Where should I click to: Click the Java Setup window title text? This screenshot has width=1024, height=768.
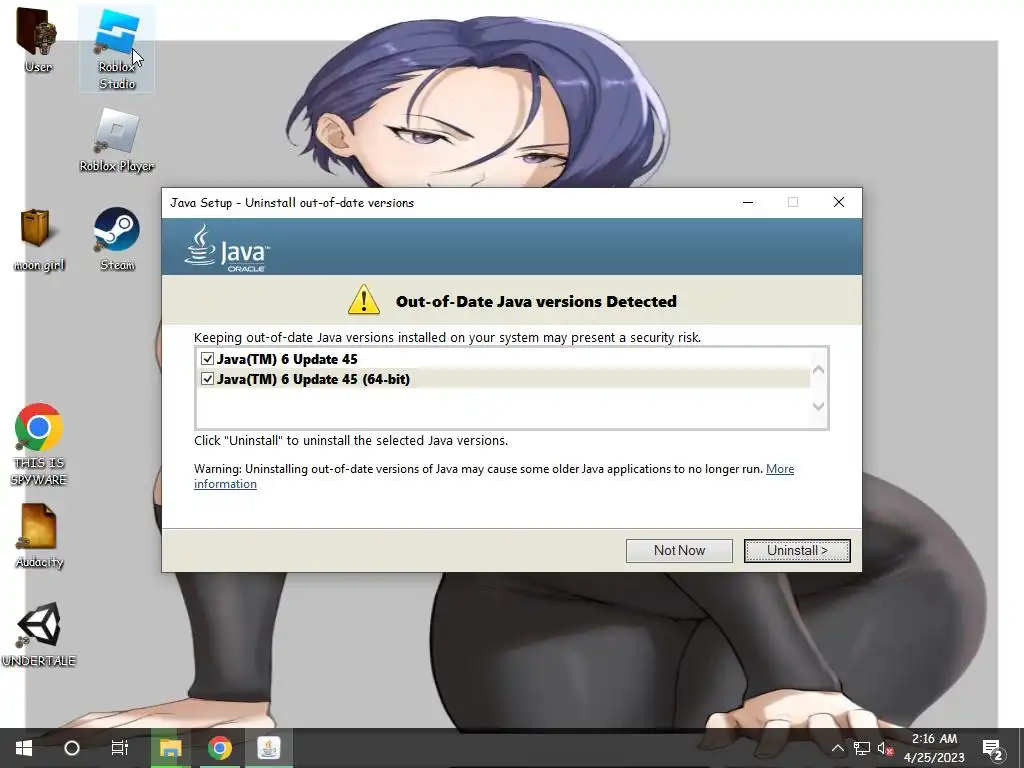[x=292, y=202]
